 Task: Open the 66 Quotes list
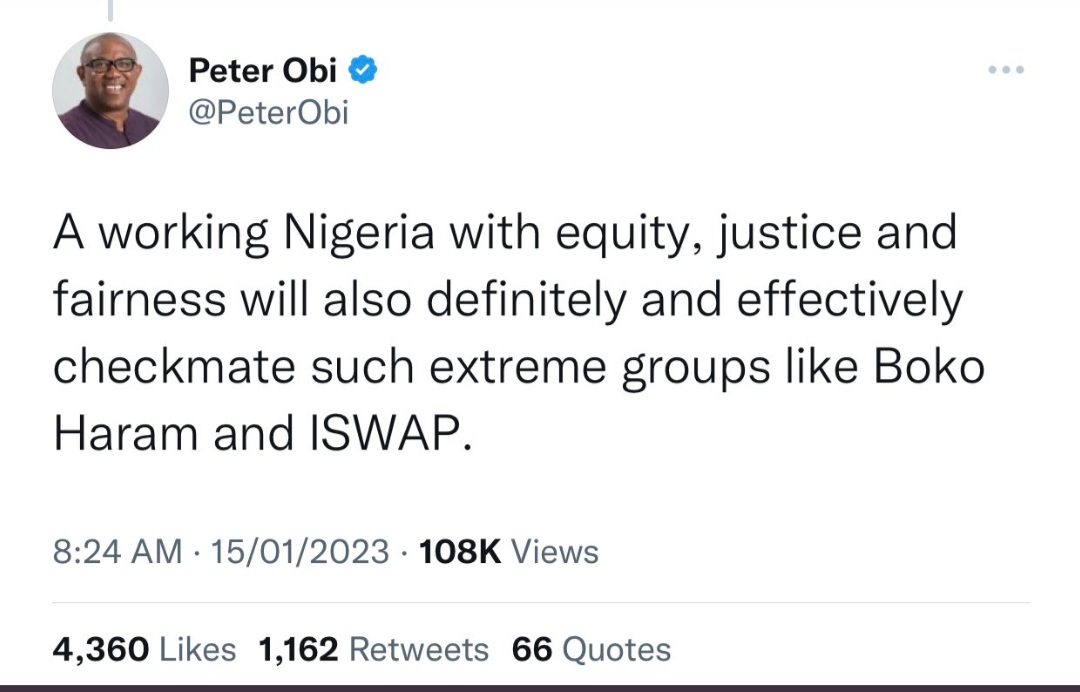tap(591, 650)
